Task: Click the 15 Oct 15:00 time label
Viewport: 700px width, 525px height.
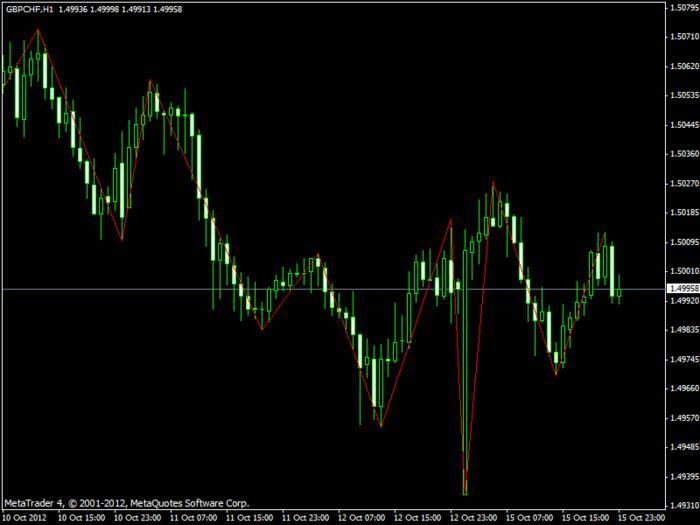Action: coord(585,518)
